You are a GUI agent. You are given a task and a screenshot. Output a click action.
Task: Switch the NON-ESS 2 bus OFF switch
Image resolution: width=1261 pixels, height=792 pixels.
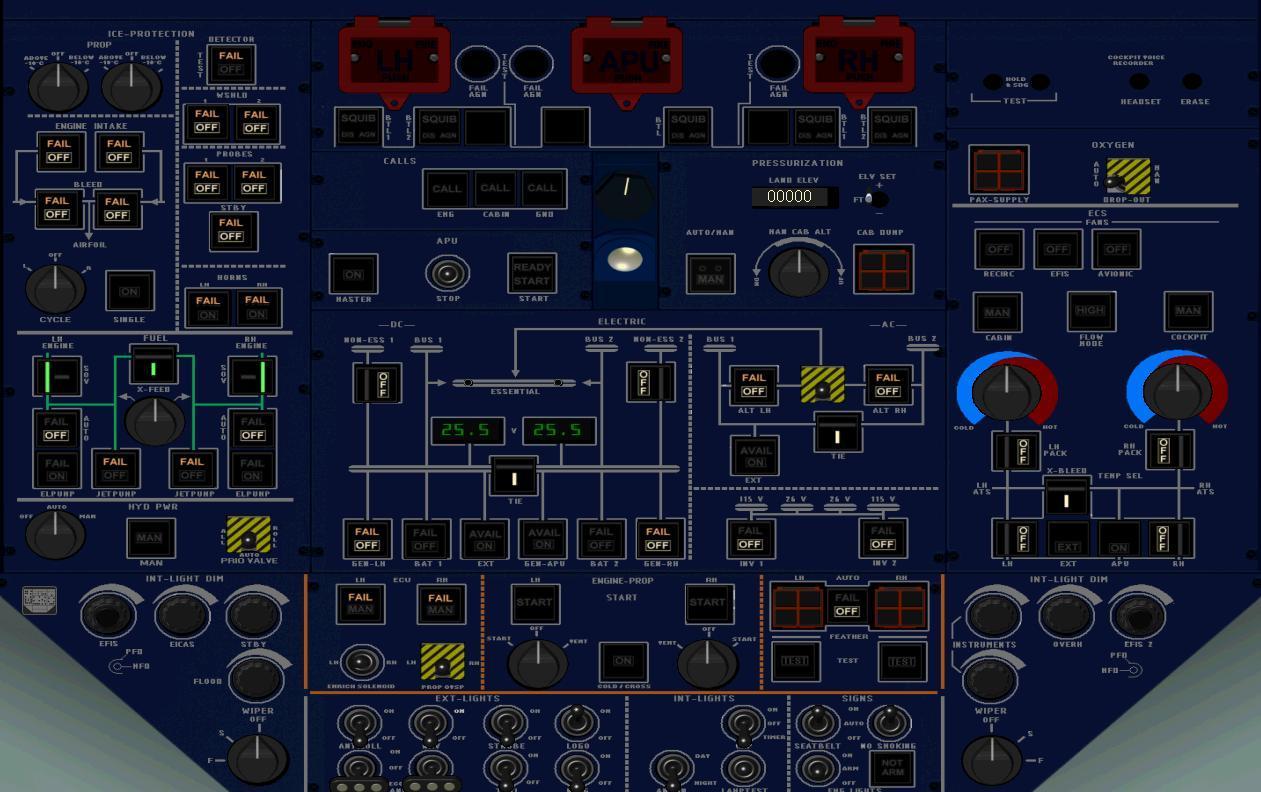pos(651,383)
